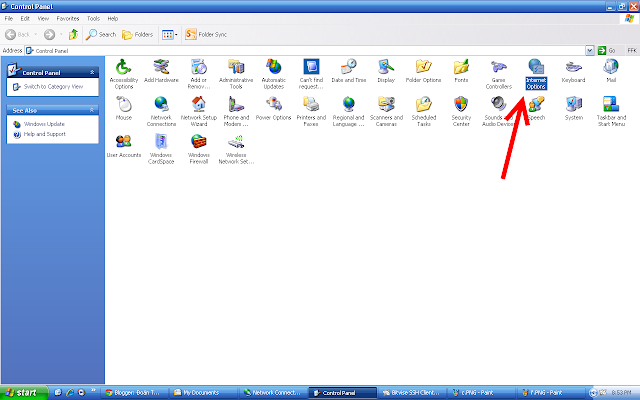
Task: Open Game Controllers applet
Action: pos(499,73)
